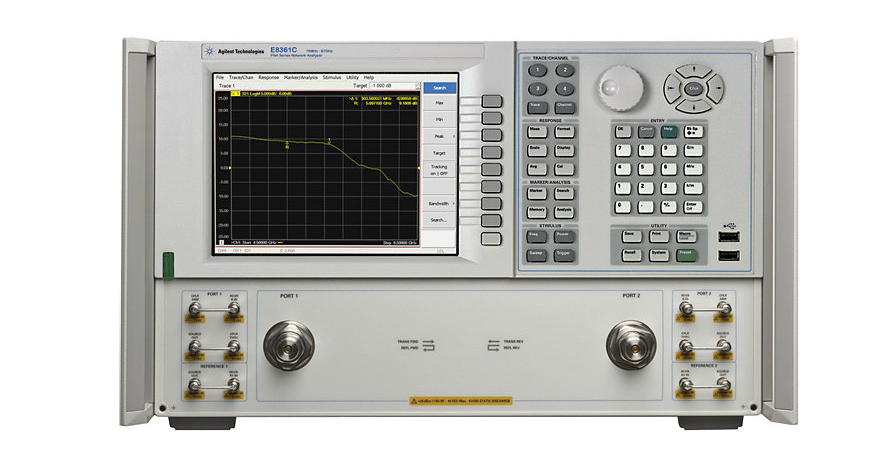Open the Help menu on the display
This screenshot has width=872, height=476.
click(x=369, y=77)
